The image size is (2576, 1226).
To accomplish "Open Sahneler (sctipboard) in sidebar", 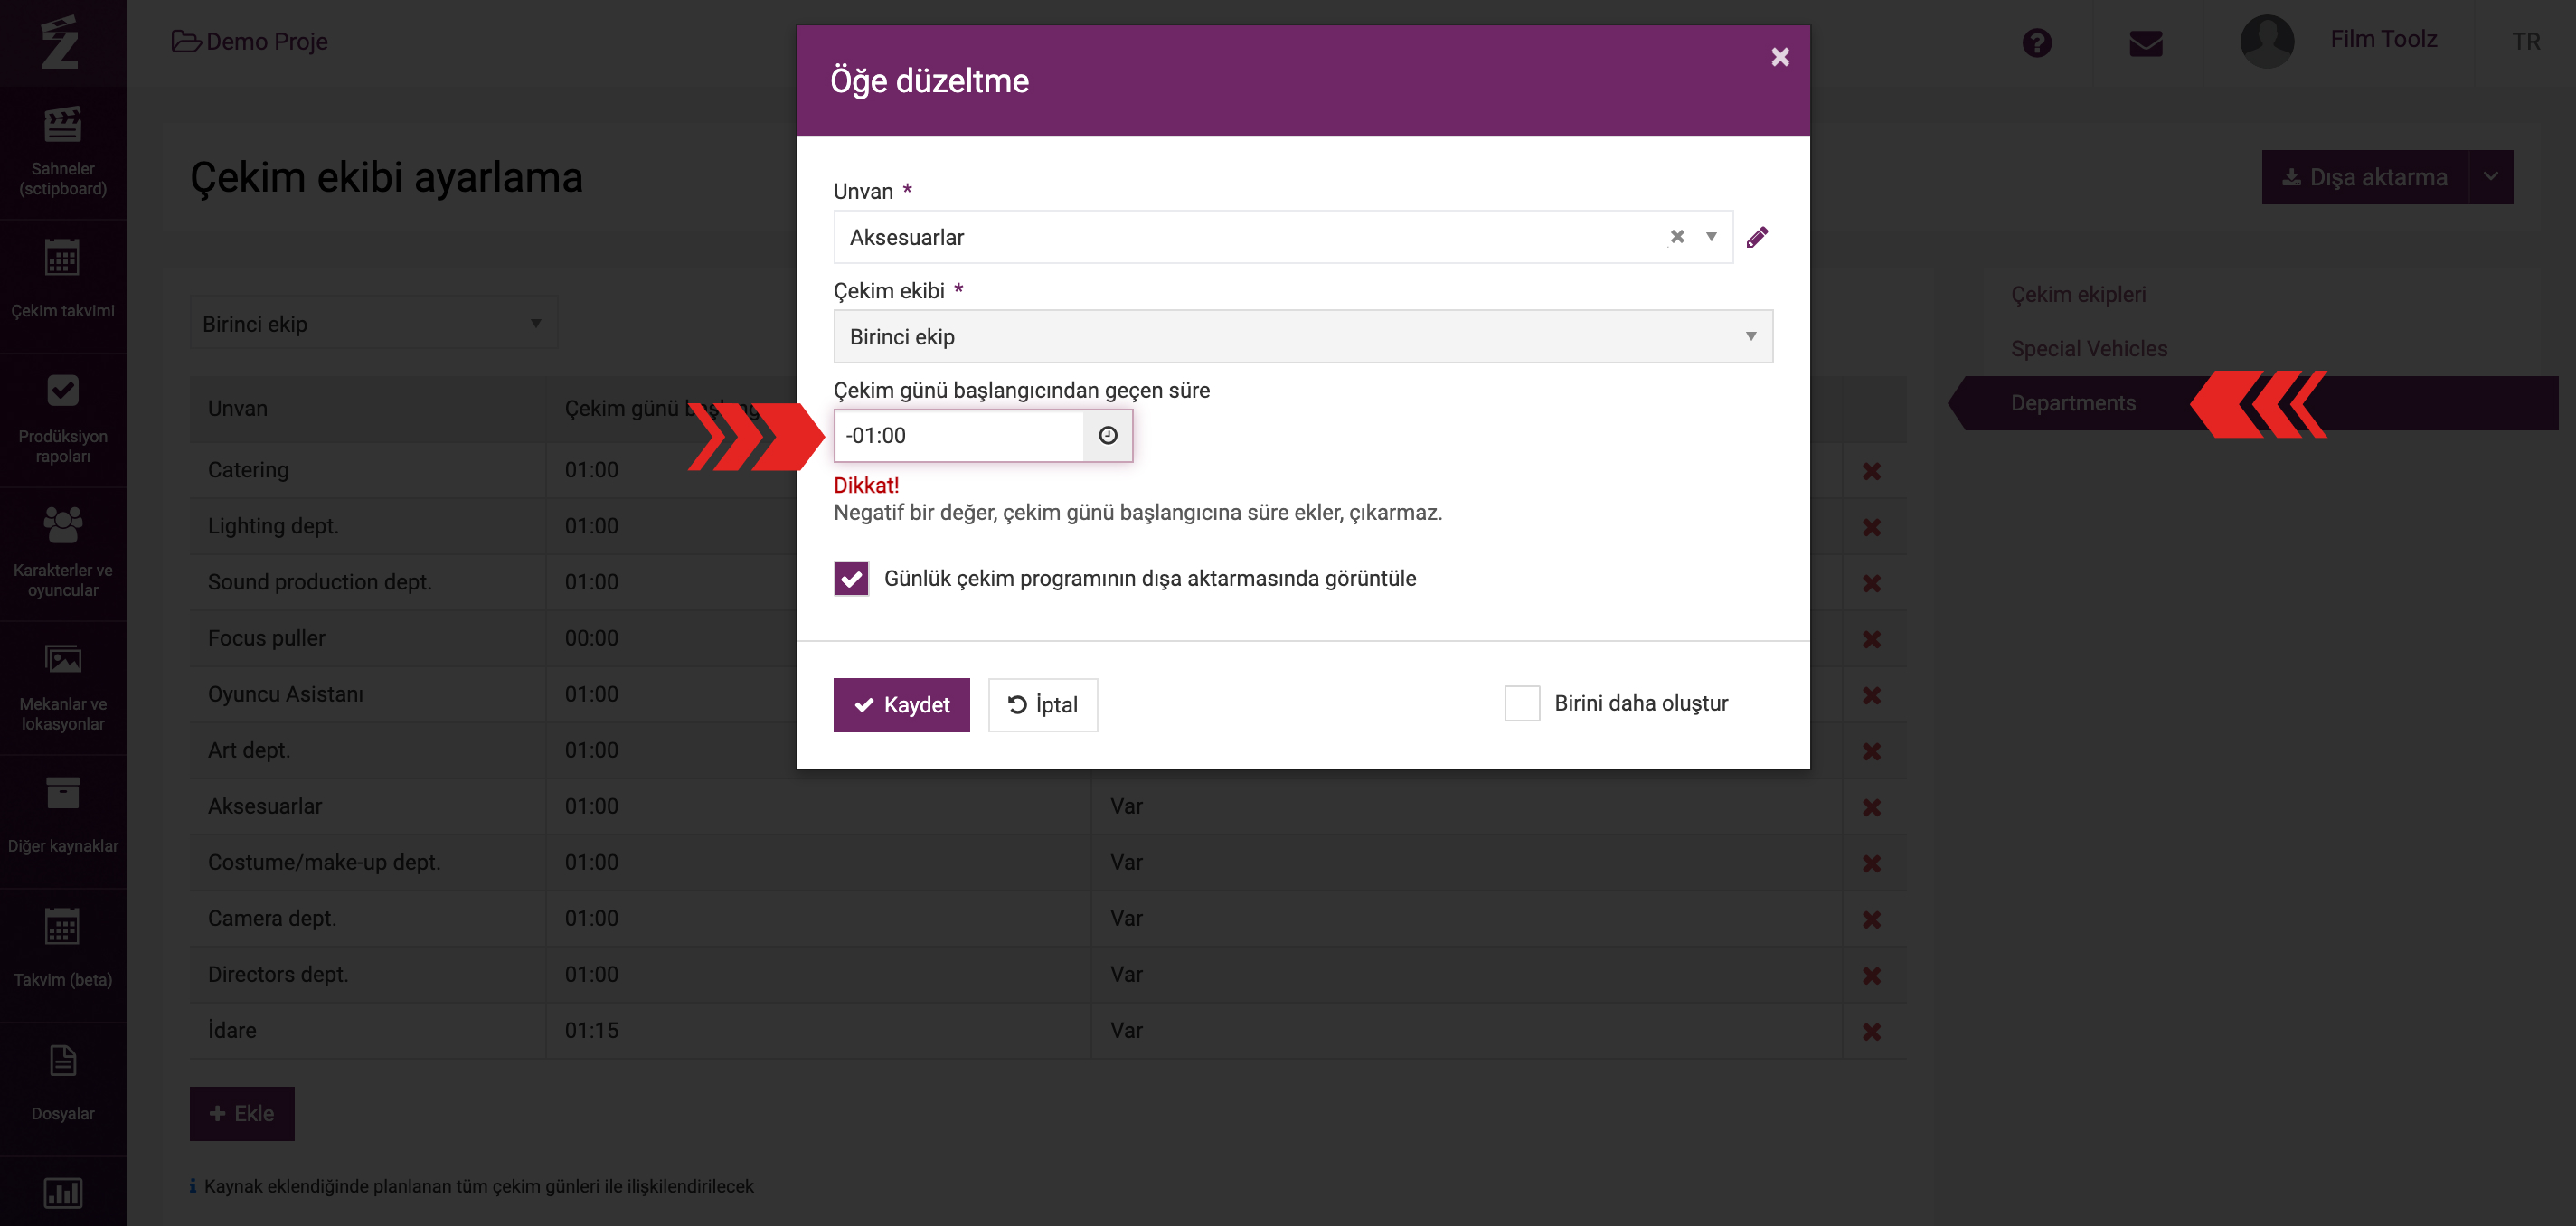I will pyautogui.click(x=63, y=152).
